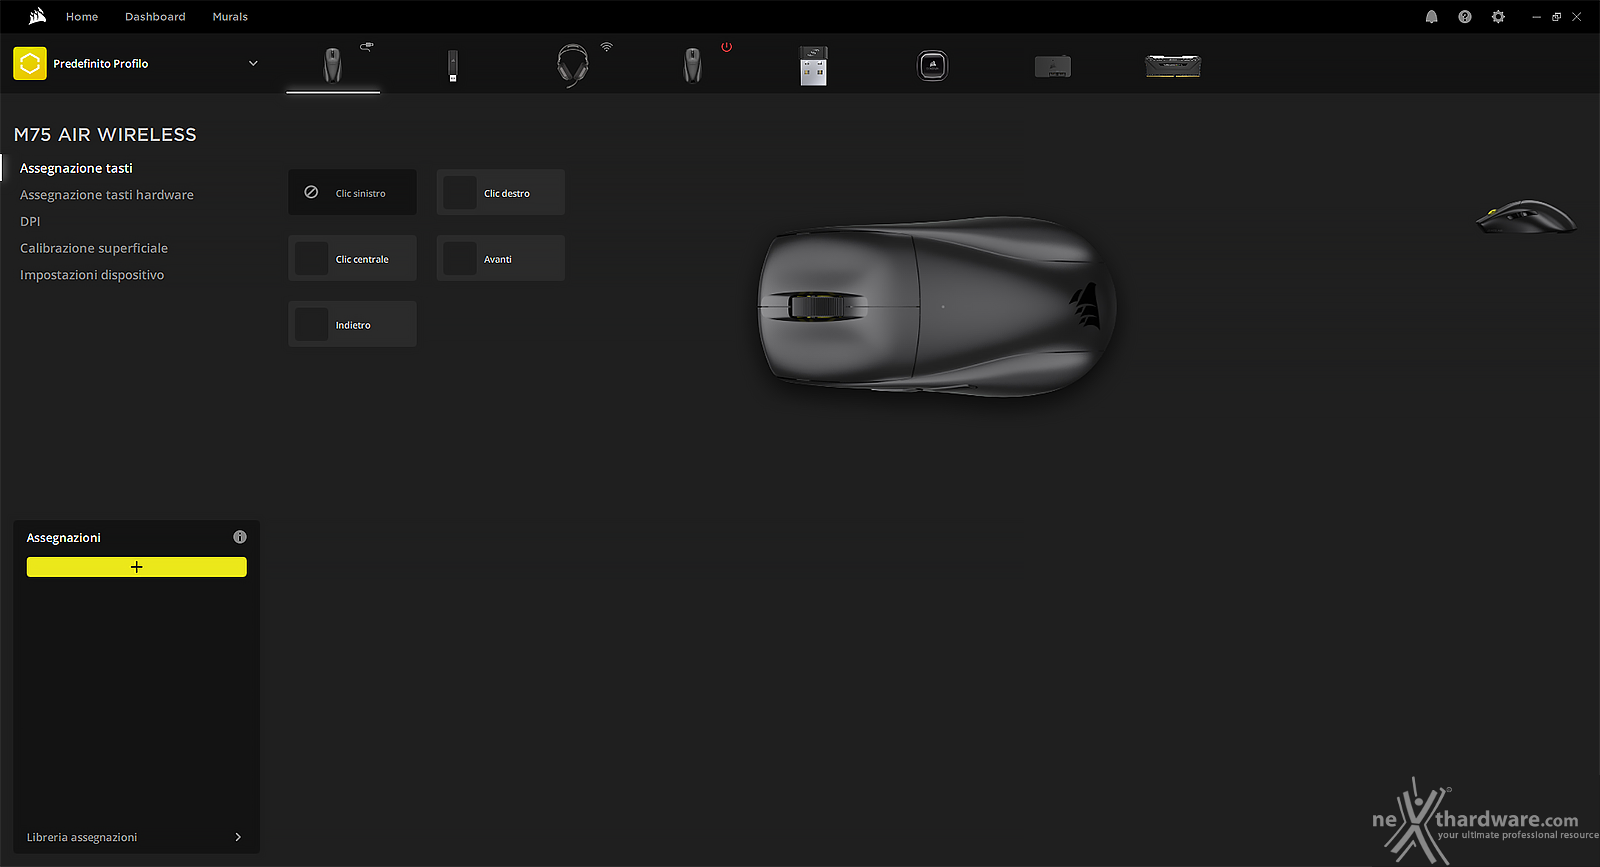This screenshot has height=867, width=1600.
Task: Open the Dashboard tab
Action: click(x=155, y=17)
